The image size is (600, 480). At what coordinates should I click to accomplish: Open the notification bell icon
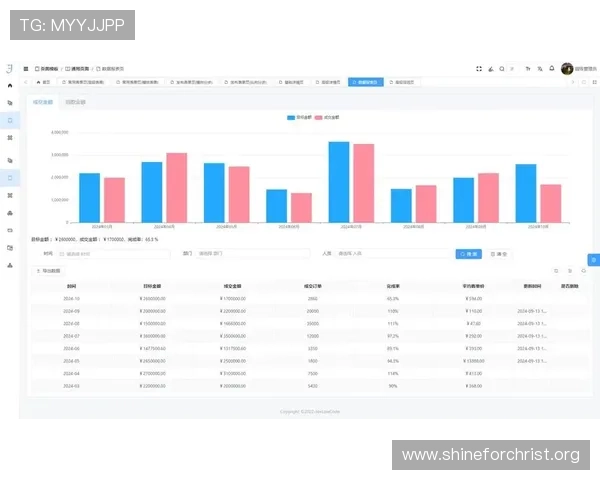[x=552, y=69]
